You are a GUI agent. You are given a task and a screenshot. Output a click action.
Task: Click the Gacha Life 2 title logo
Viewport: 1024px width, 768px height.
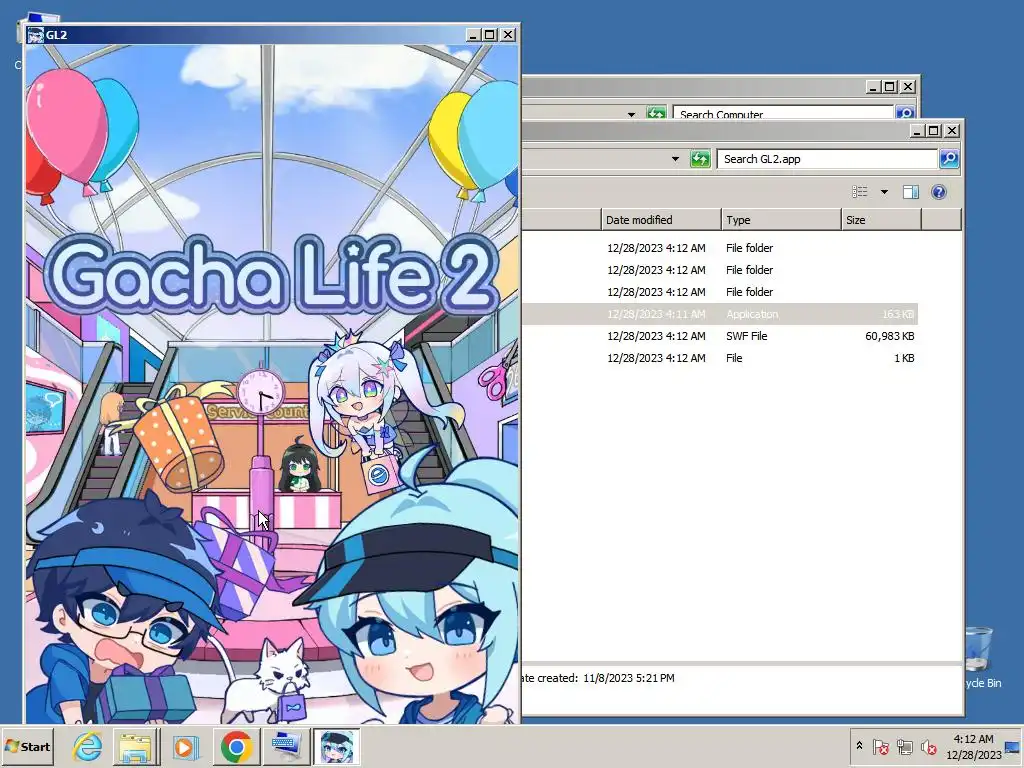click(272, 274)
